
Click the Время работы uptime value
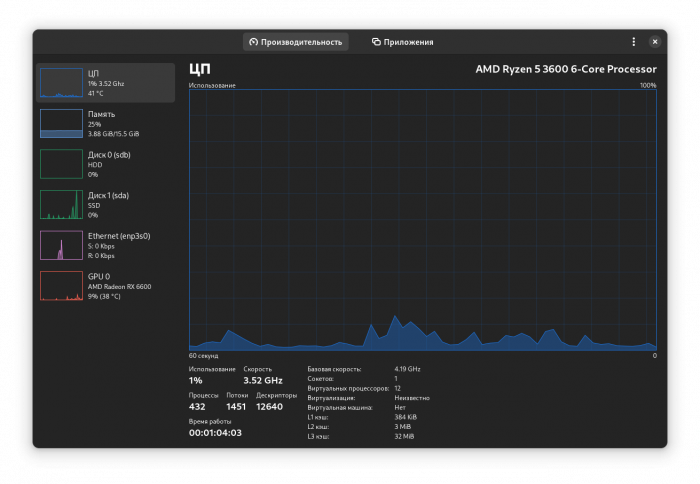215,433
